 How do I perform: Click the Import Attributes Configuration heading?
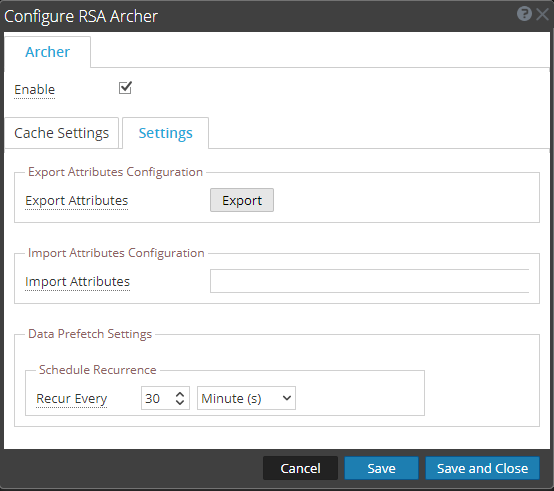click(116, 253)
